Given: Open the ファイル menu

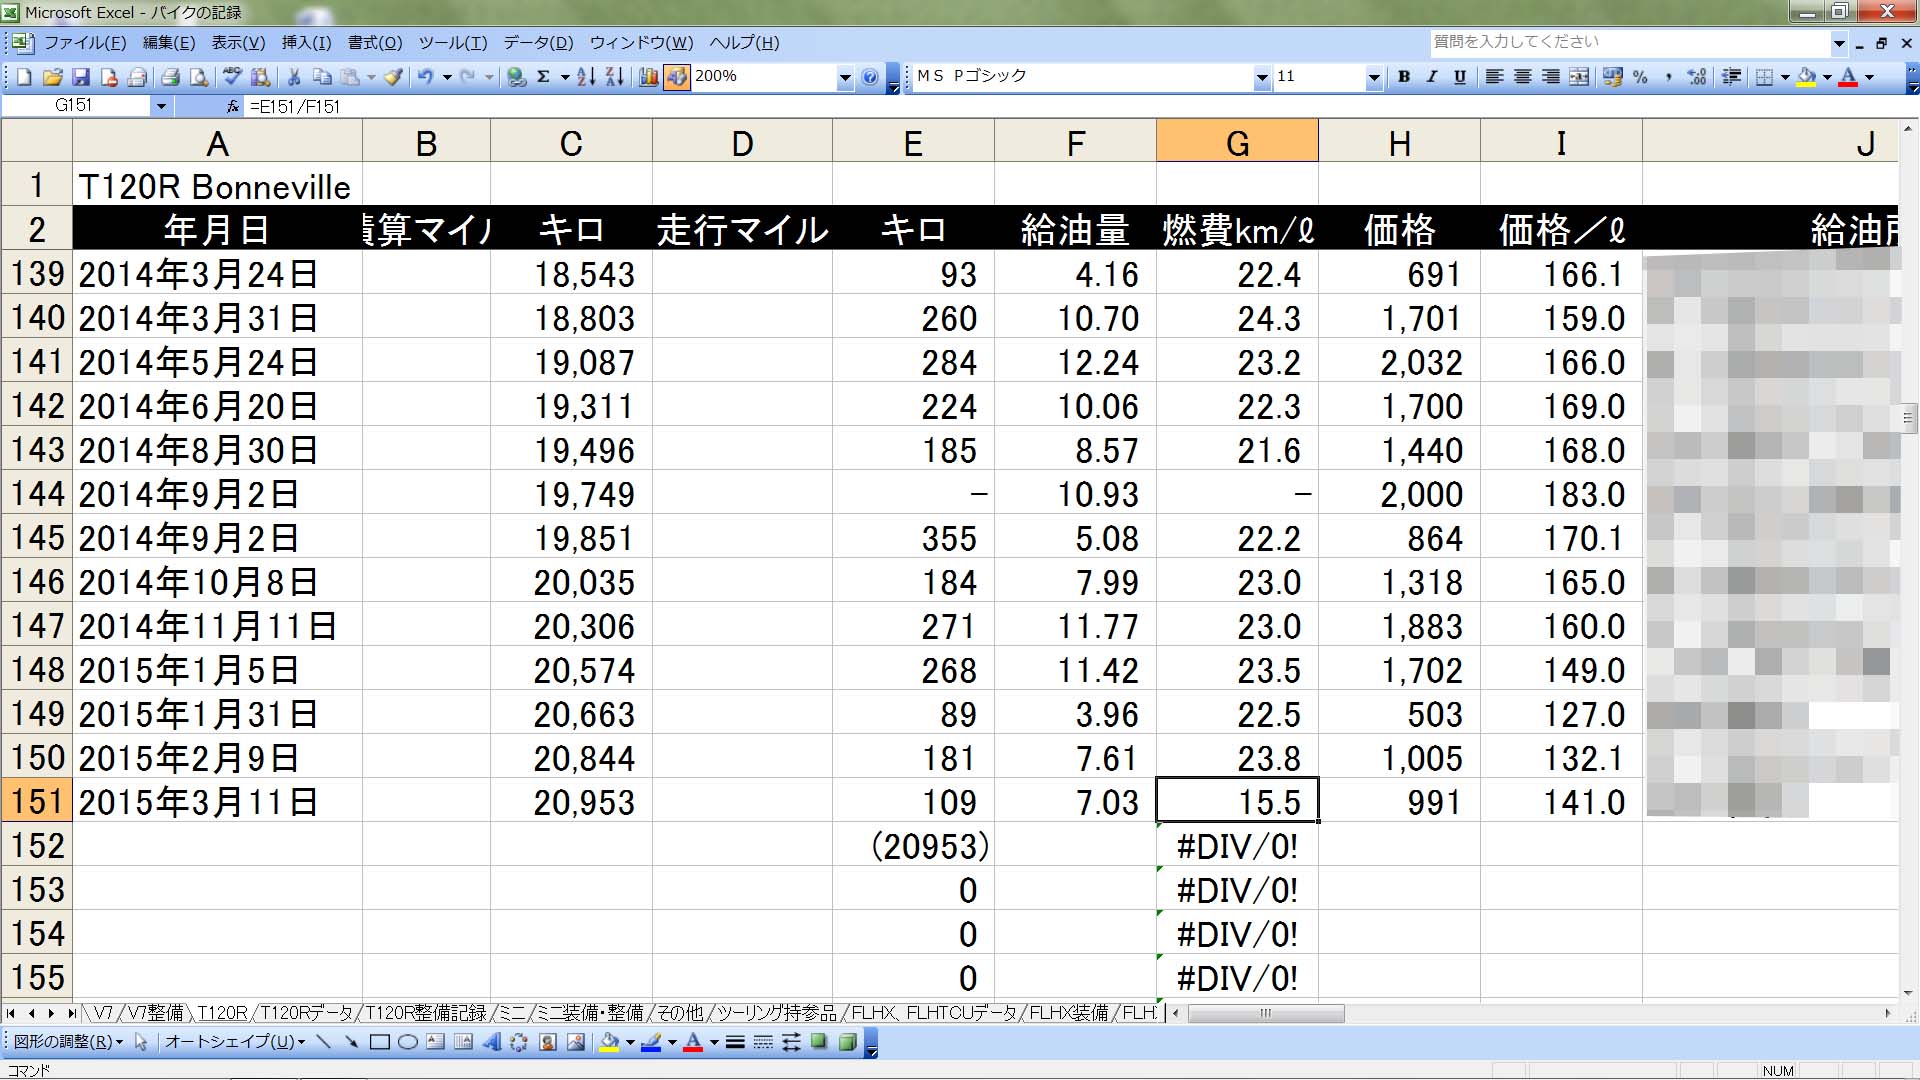Looking at the screenshot, I should tap(85, 43).
